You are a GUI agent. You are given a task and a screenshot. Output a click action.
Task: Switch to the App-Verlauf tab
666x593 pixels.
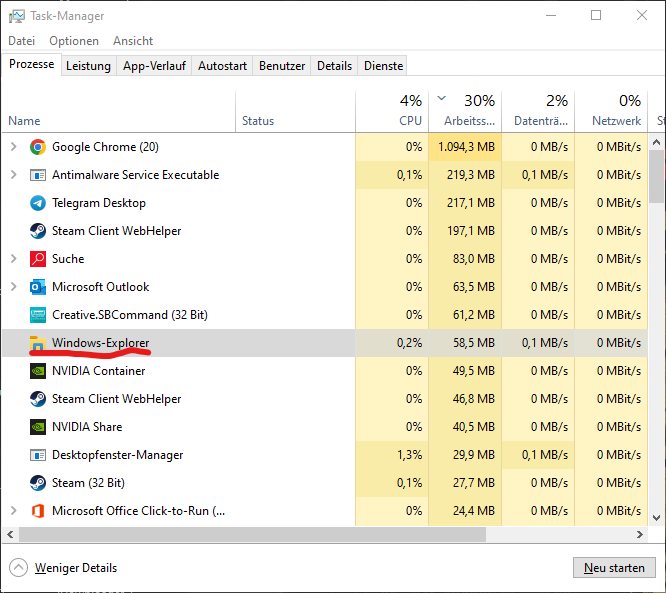pos(154,66)
